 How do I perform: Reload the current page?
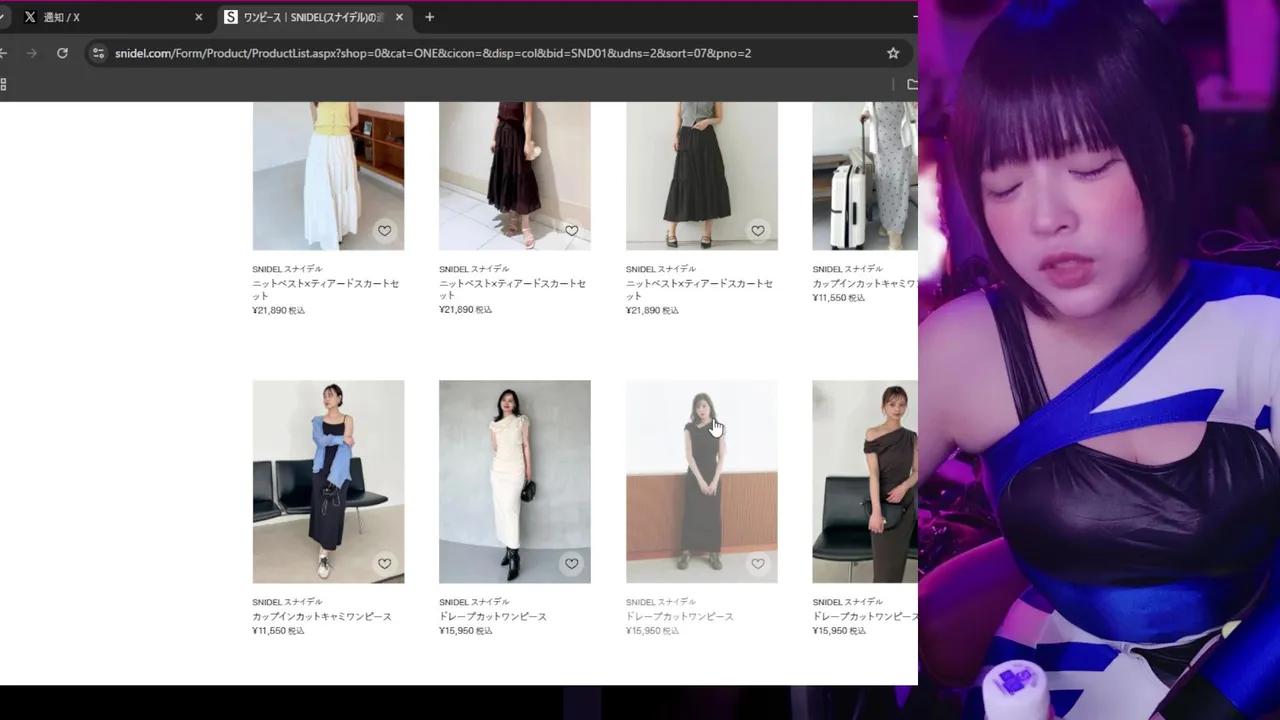point(62,53)
